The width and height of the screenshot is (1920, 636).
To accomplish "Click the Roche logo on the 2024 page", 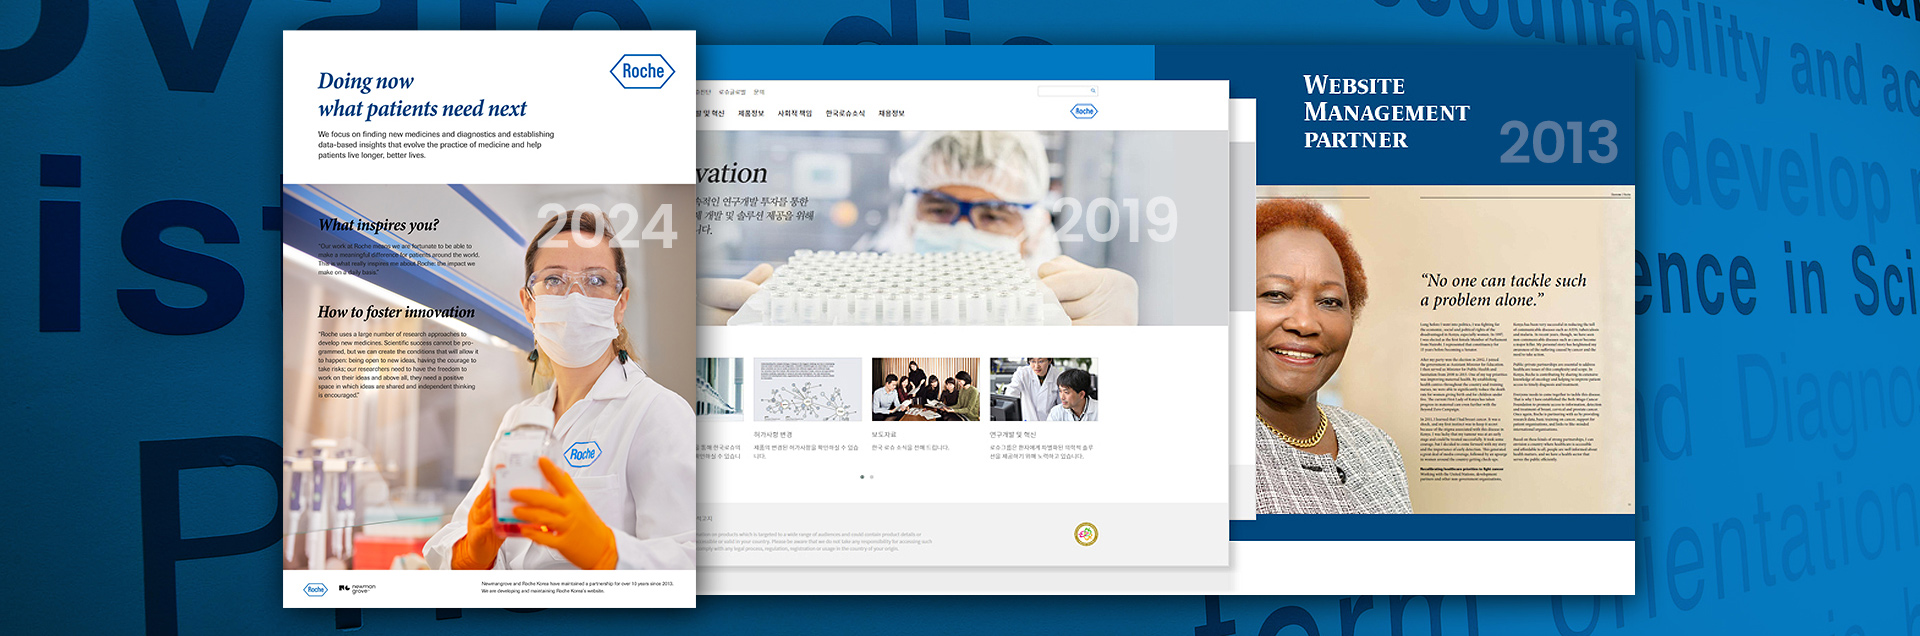I will pos(643,71).
